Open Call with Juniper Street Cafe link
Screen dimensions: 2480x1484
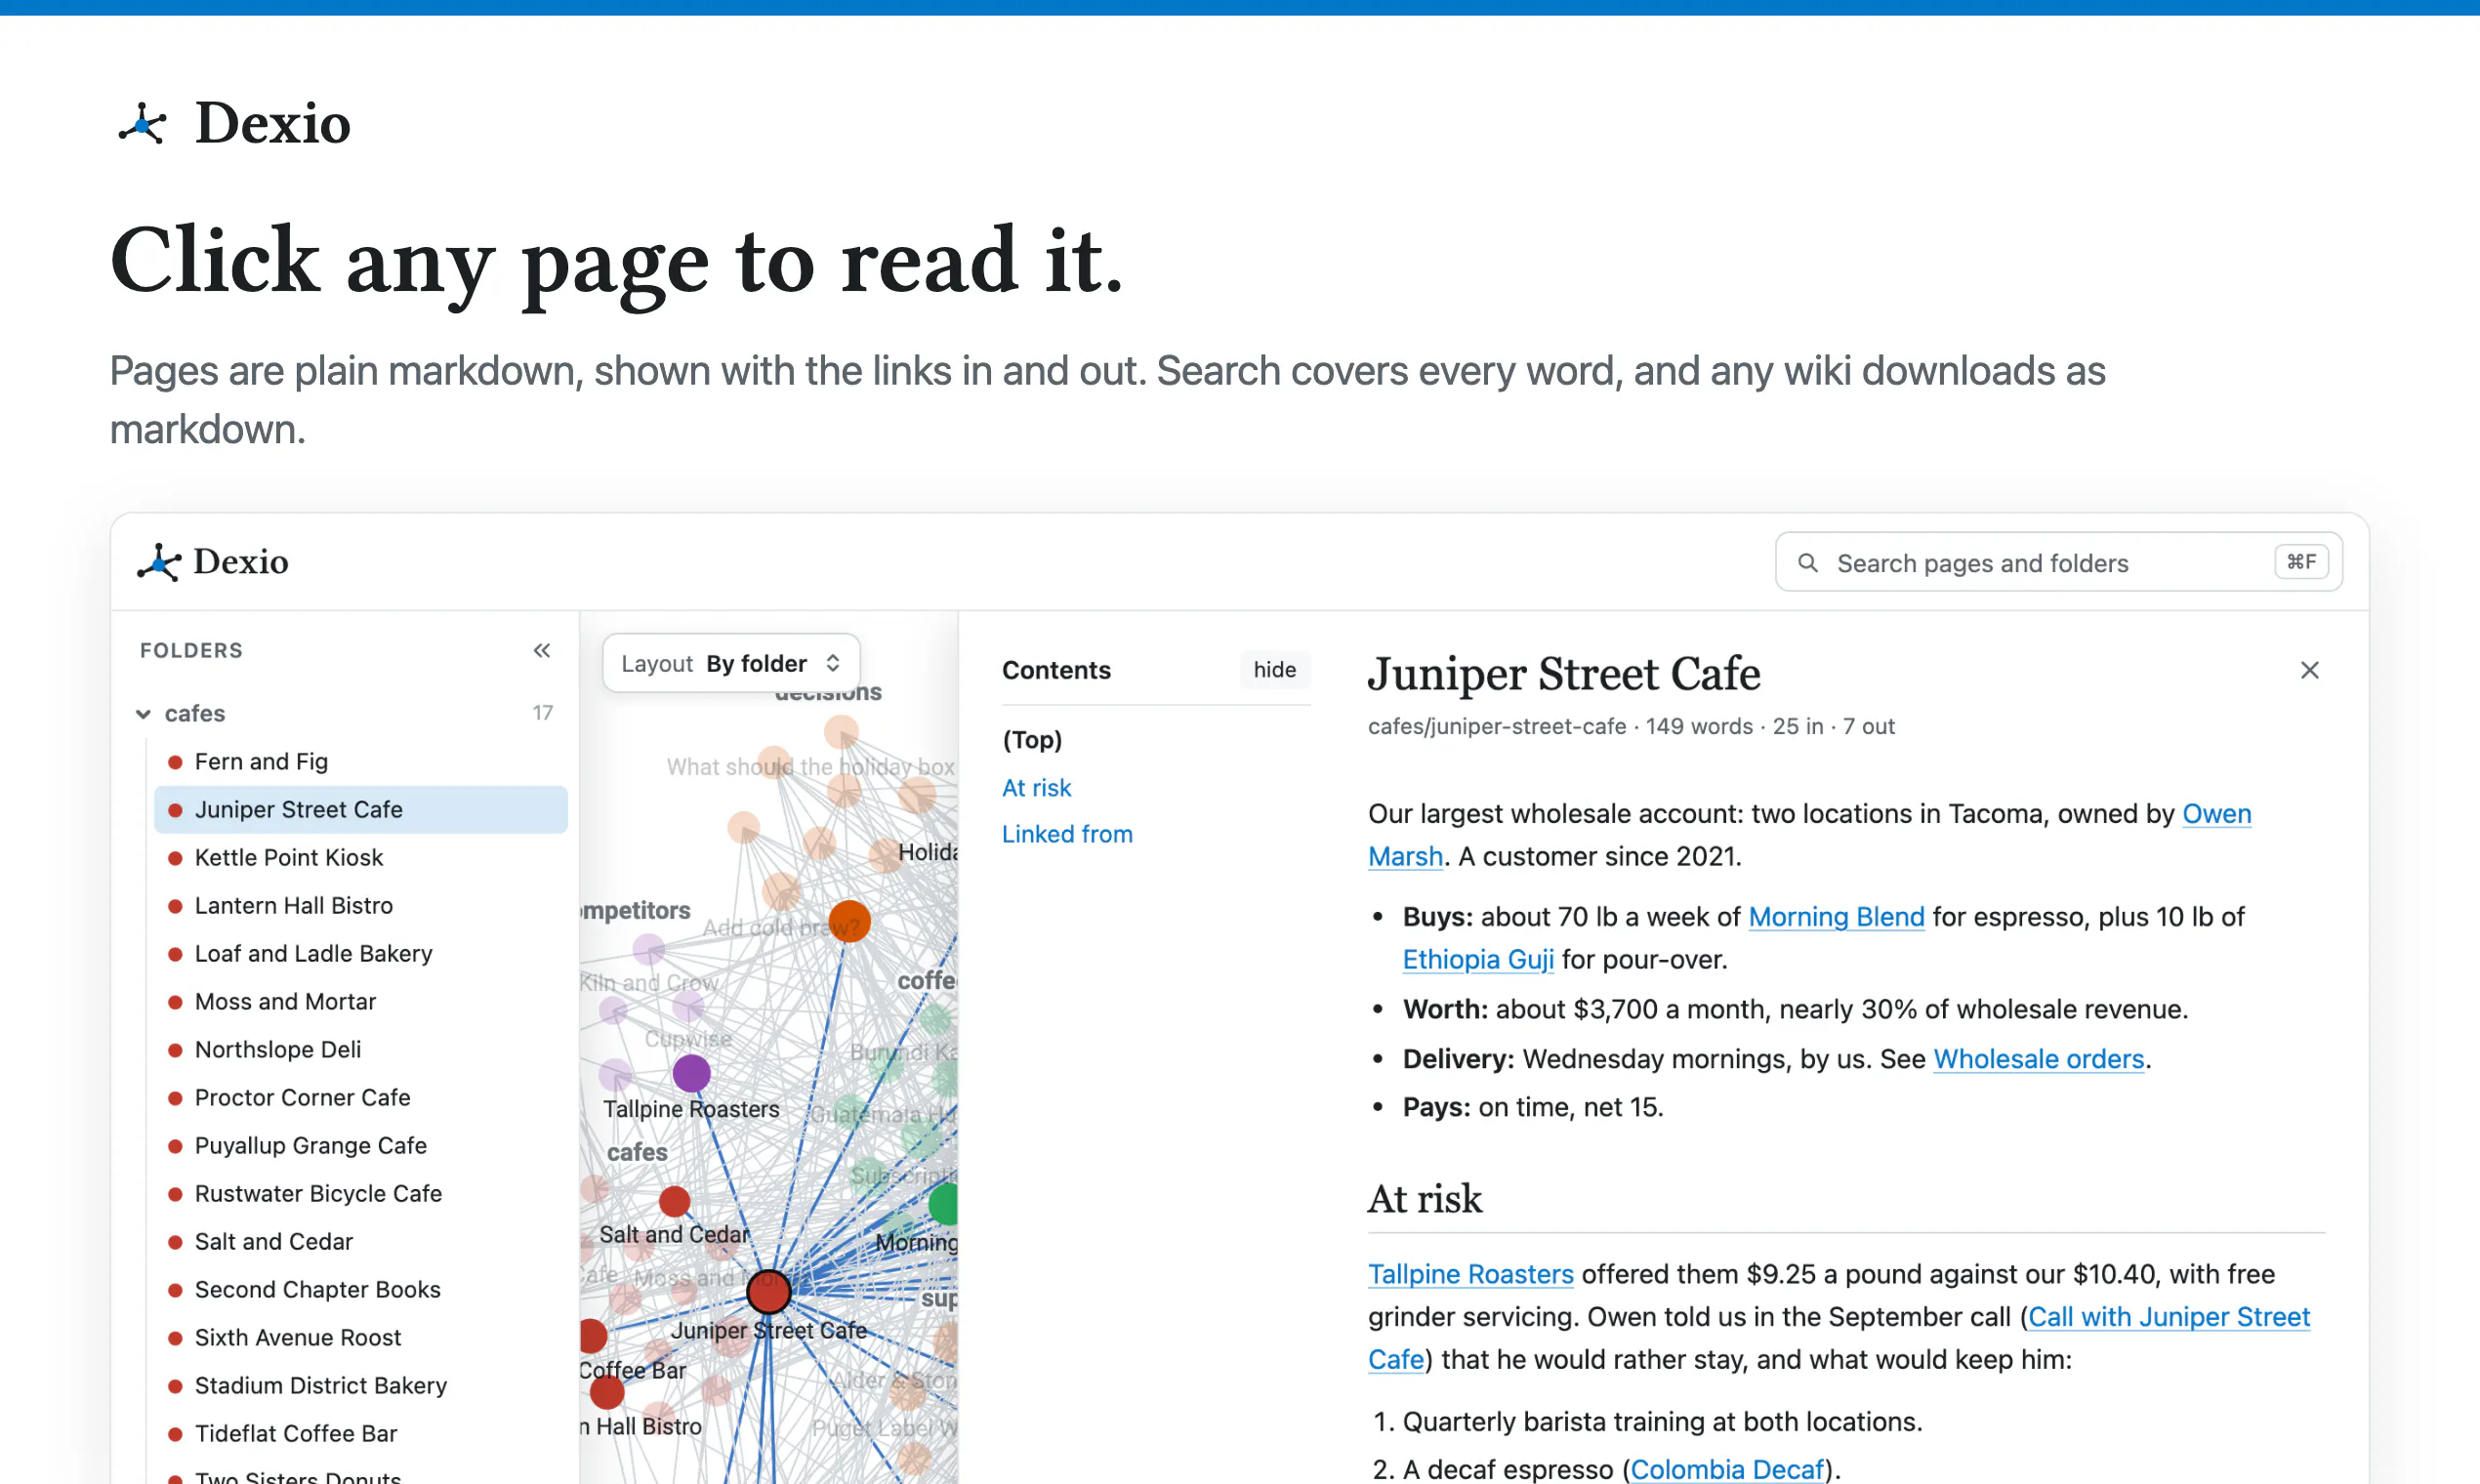point(2169,1317)
